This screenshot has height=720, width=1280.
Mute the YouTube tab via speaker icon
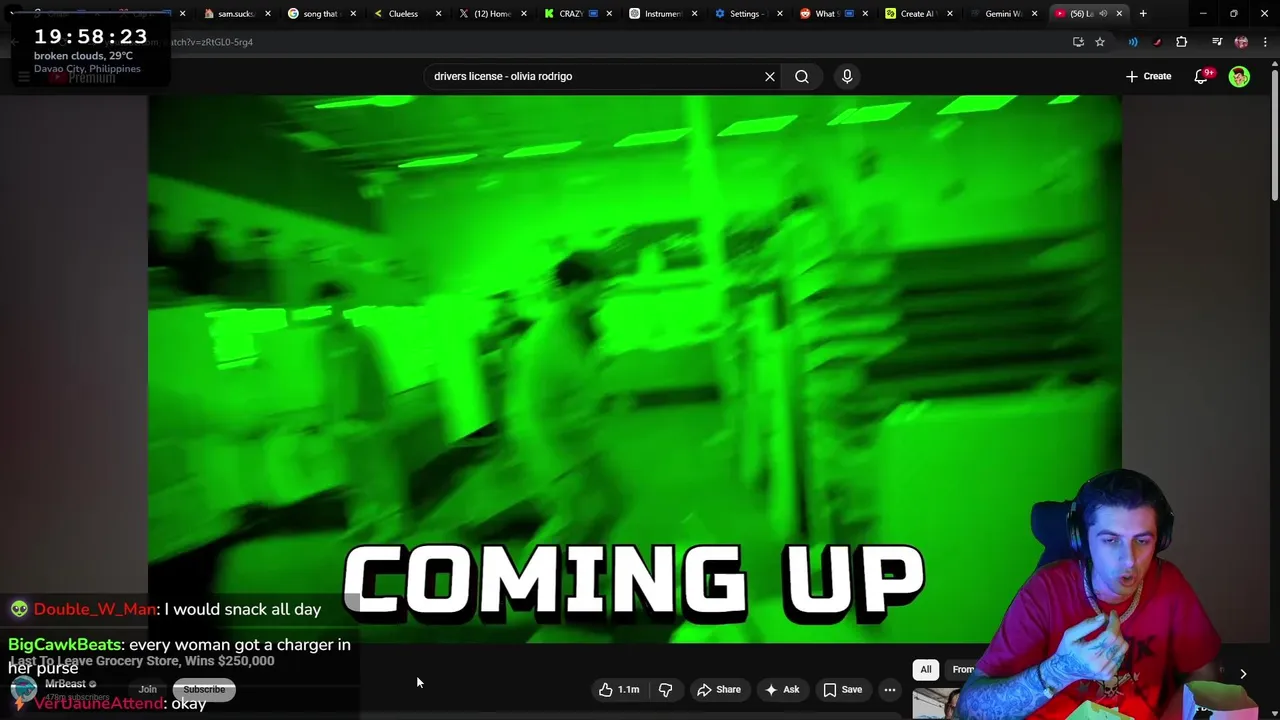pyautogui.click(x=1103, y=14)
